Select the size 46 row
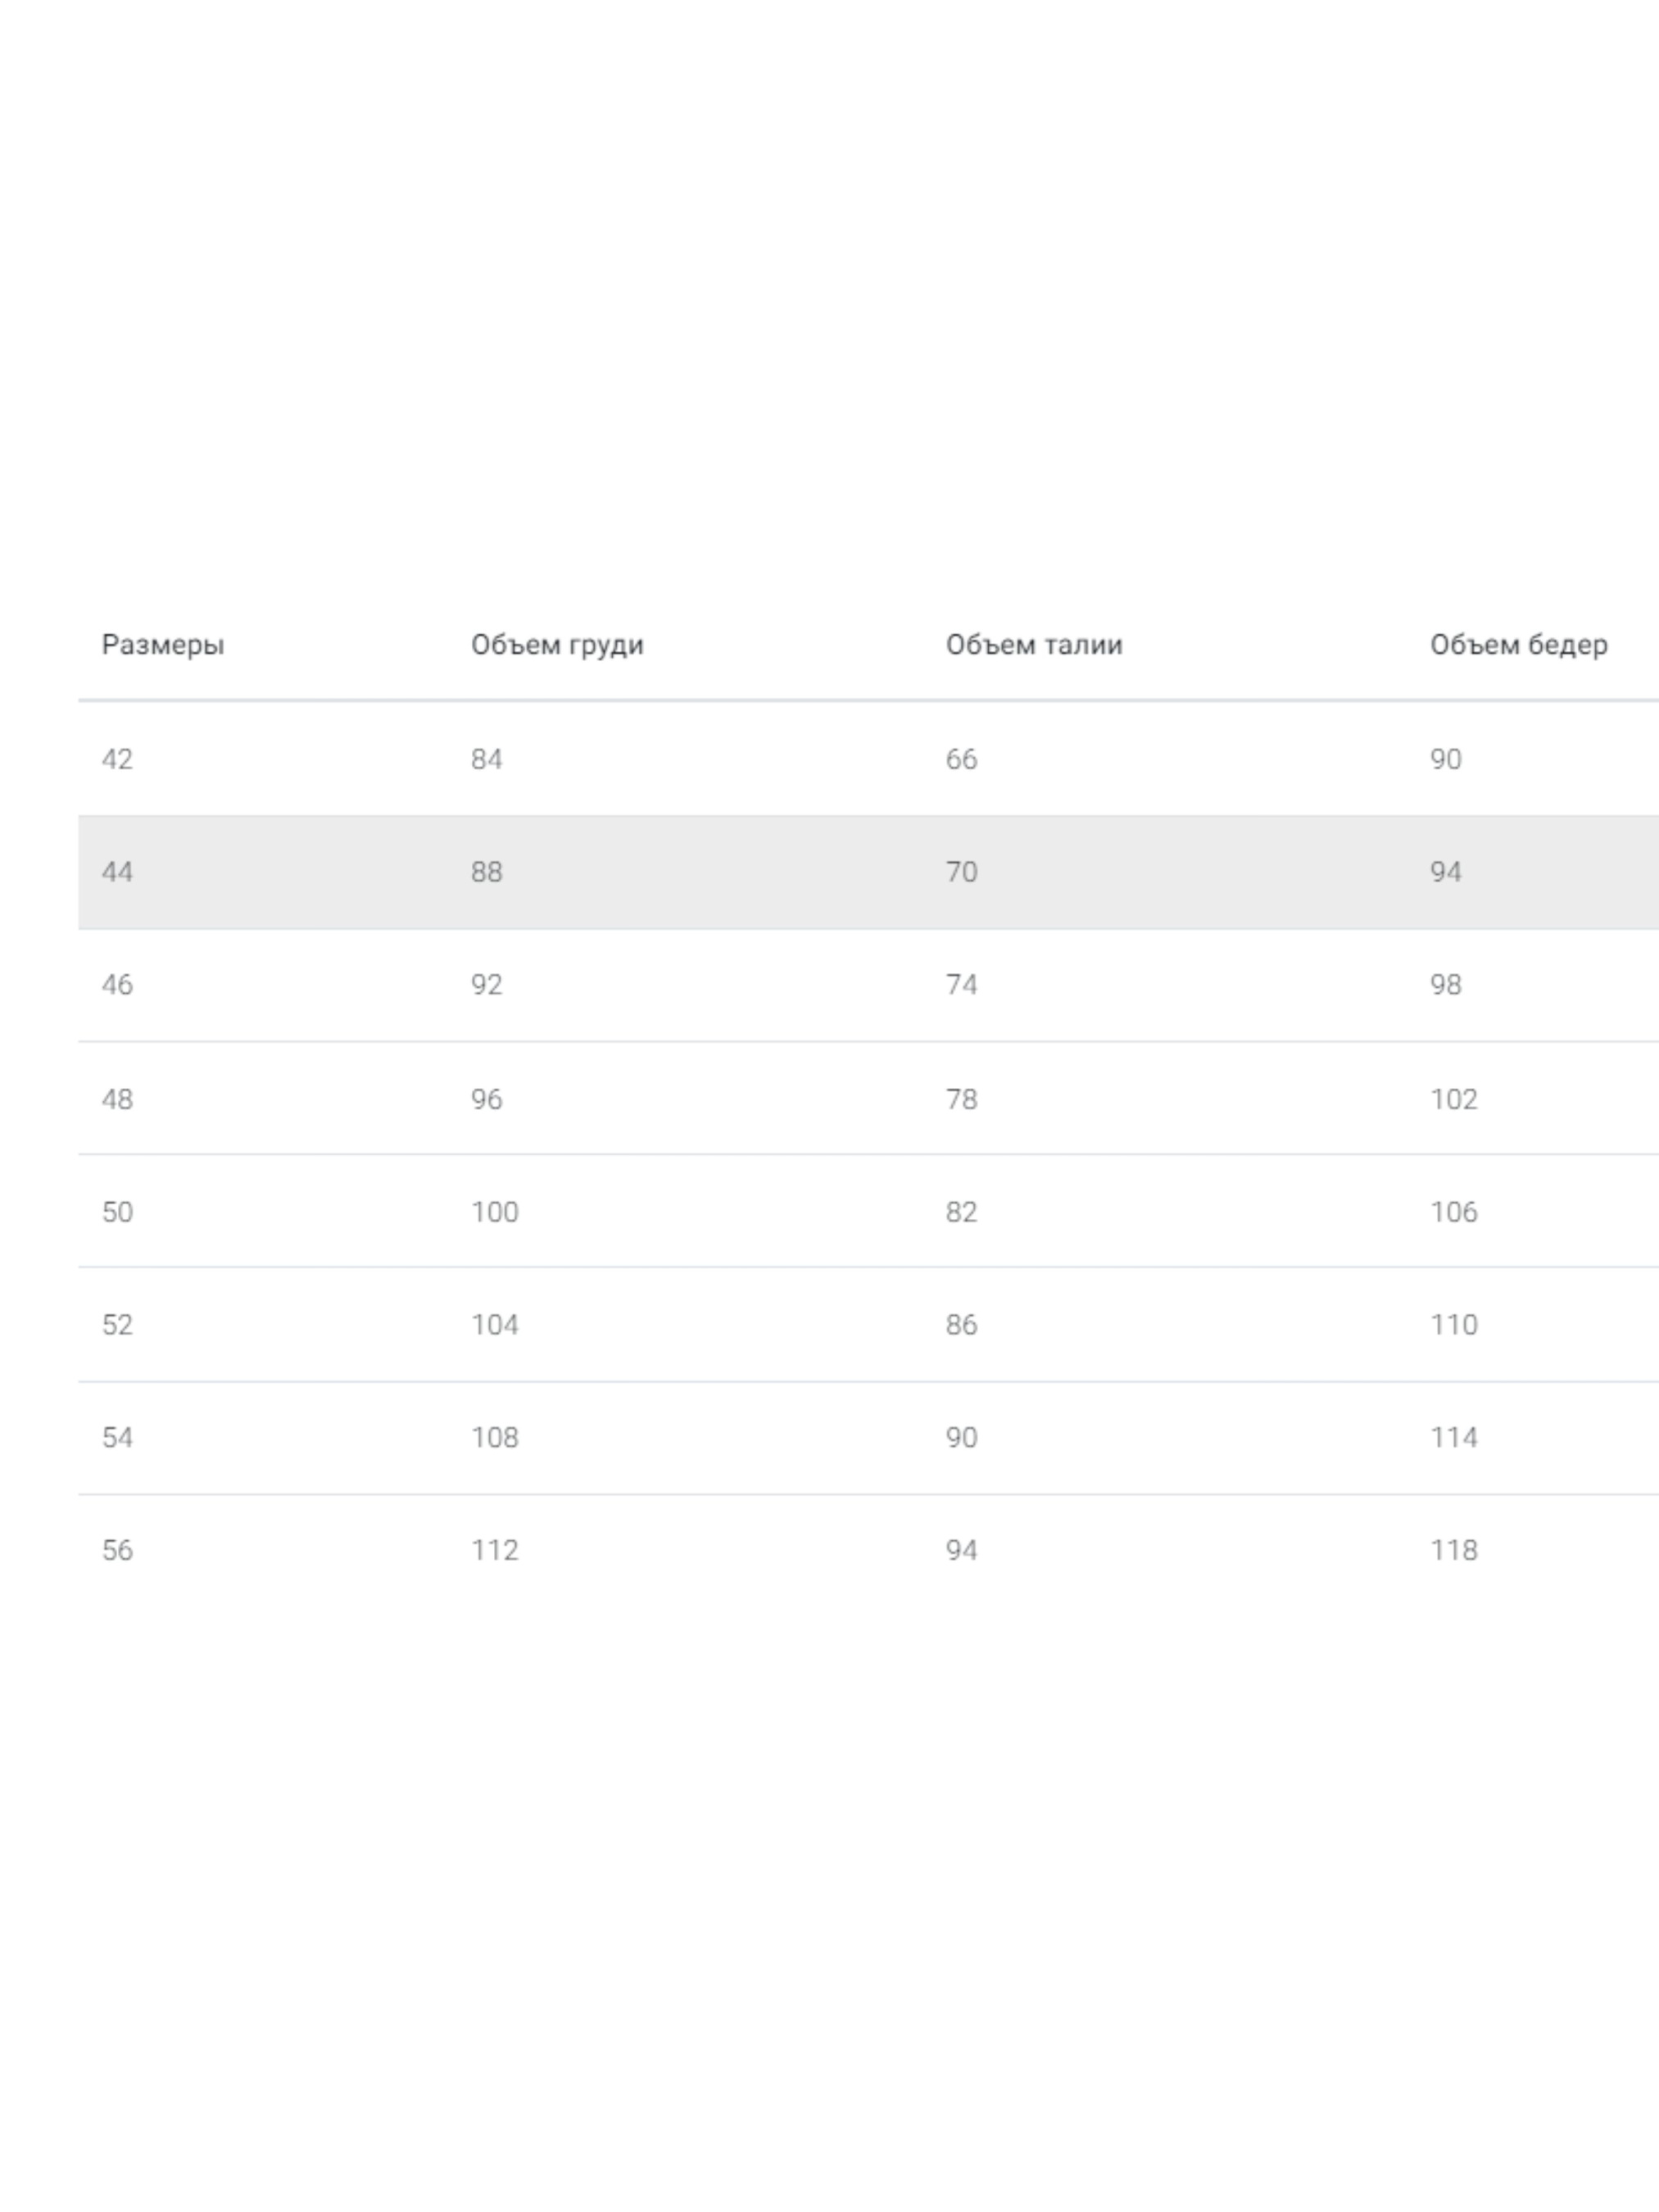This screenshot has height=2212, width=1659. (x=117, y=985)
